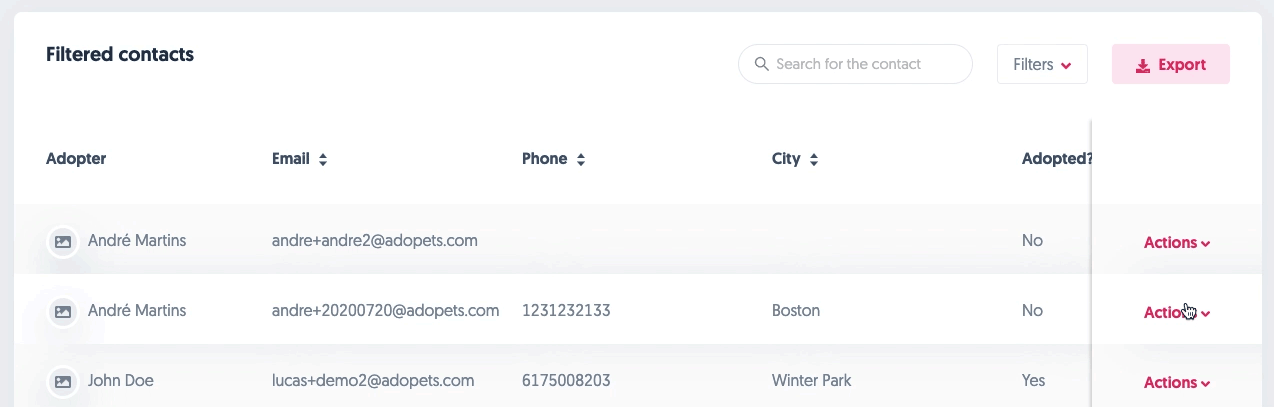Export the filtered contacts
The width and height of the screenshot is (1274, 407).
pos(1170,64)
